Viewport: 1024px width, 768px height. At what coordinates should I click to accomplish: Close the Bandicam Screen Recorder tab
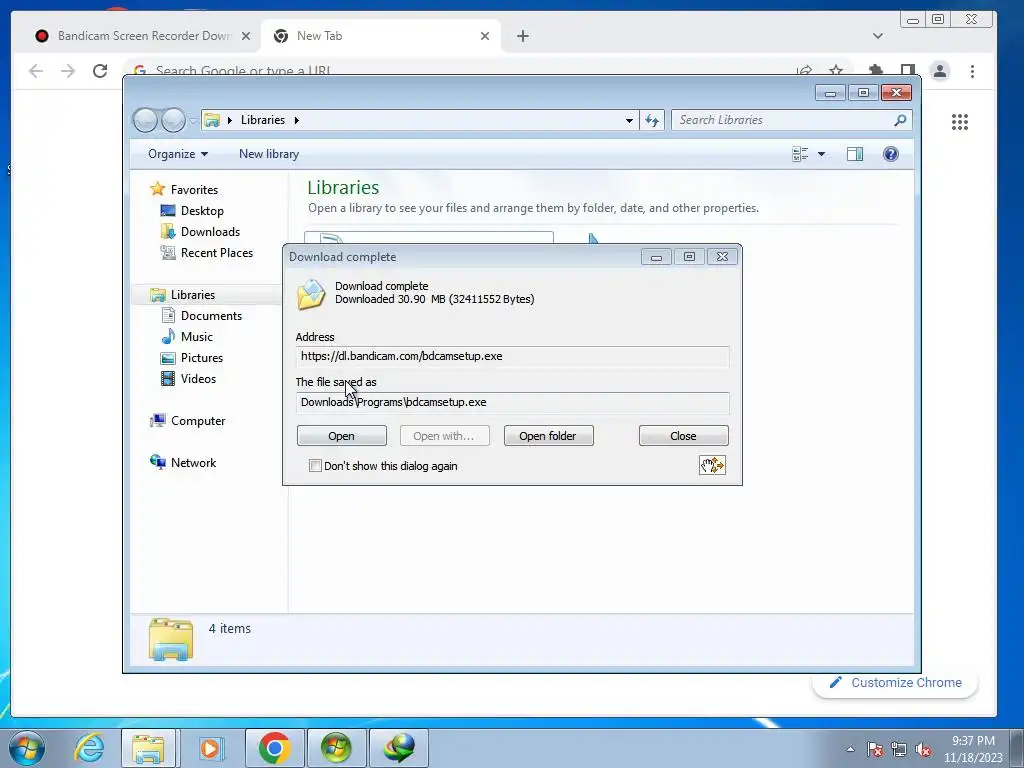point(246,36)
